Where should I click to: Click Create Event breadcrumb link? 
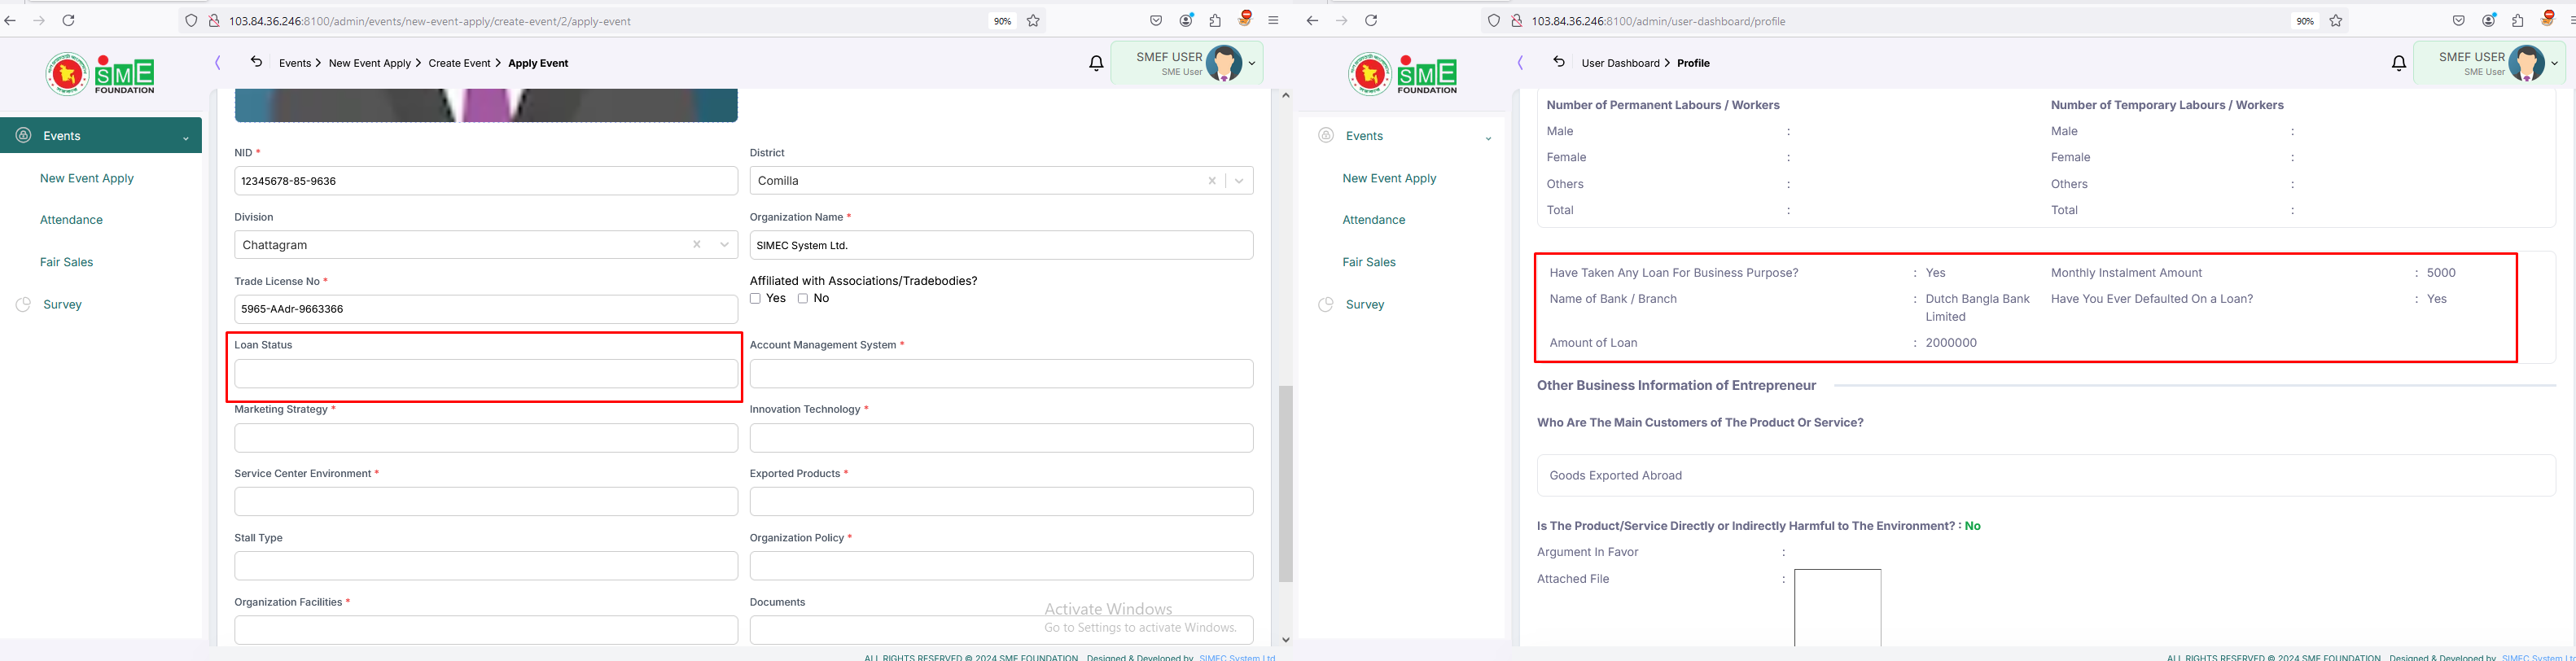coord(459,63)
